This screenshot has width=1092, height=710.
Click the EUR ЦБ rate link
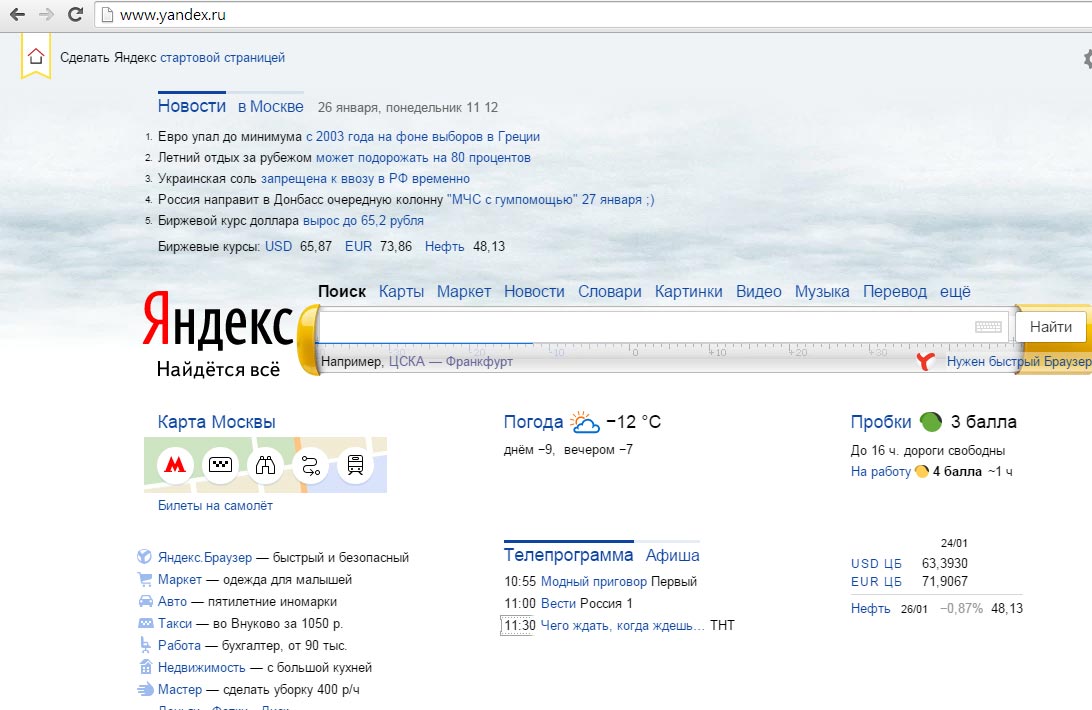pyautogui.click(x=876, y=581)
